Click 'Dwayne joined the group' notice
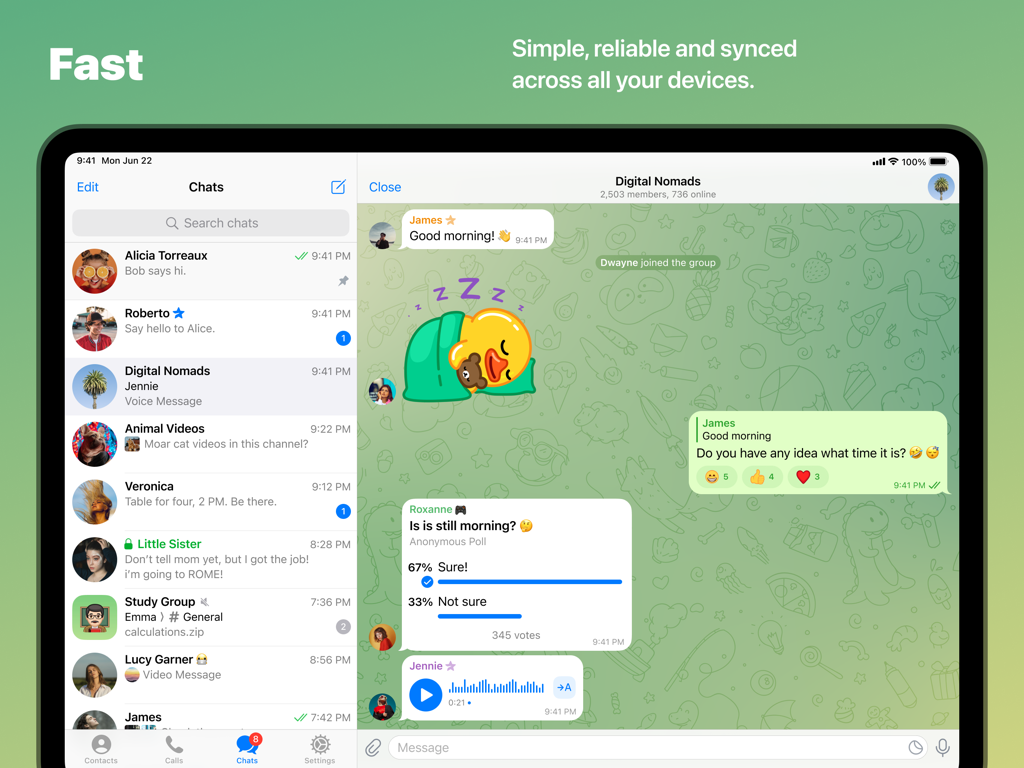This screenshot has height=768, width=1024. tap(658, 263)
